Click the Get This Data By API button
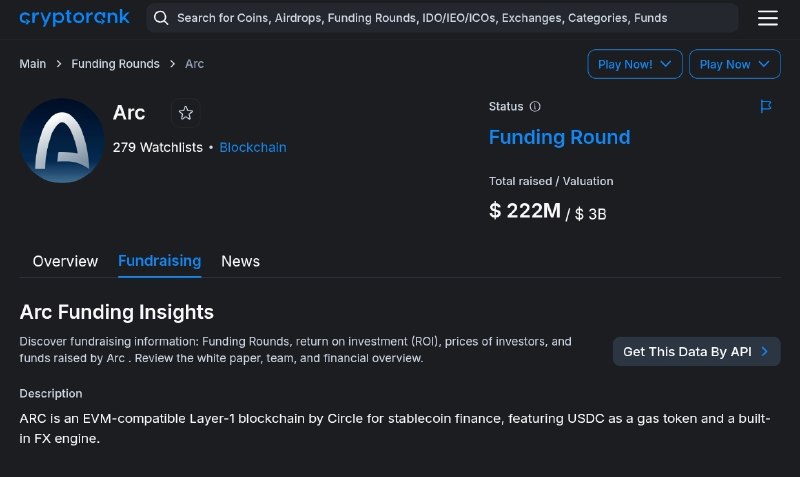The width and height of the screenshot is (800, 477). pyautogui.click(x=696, y=352)
